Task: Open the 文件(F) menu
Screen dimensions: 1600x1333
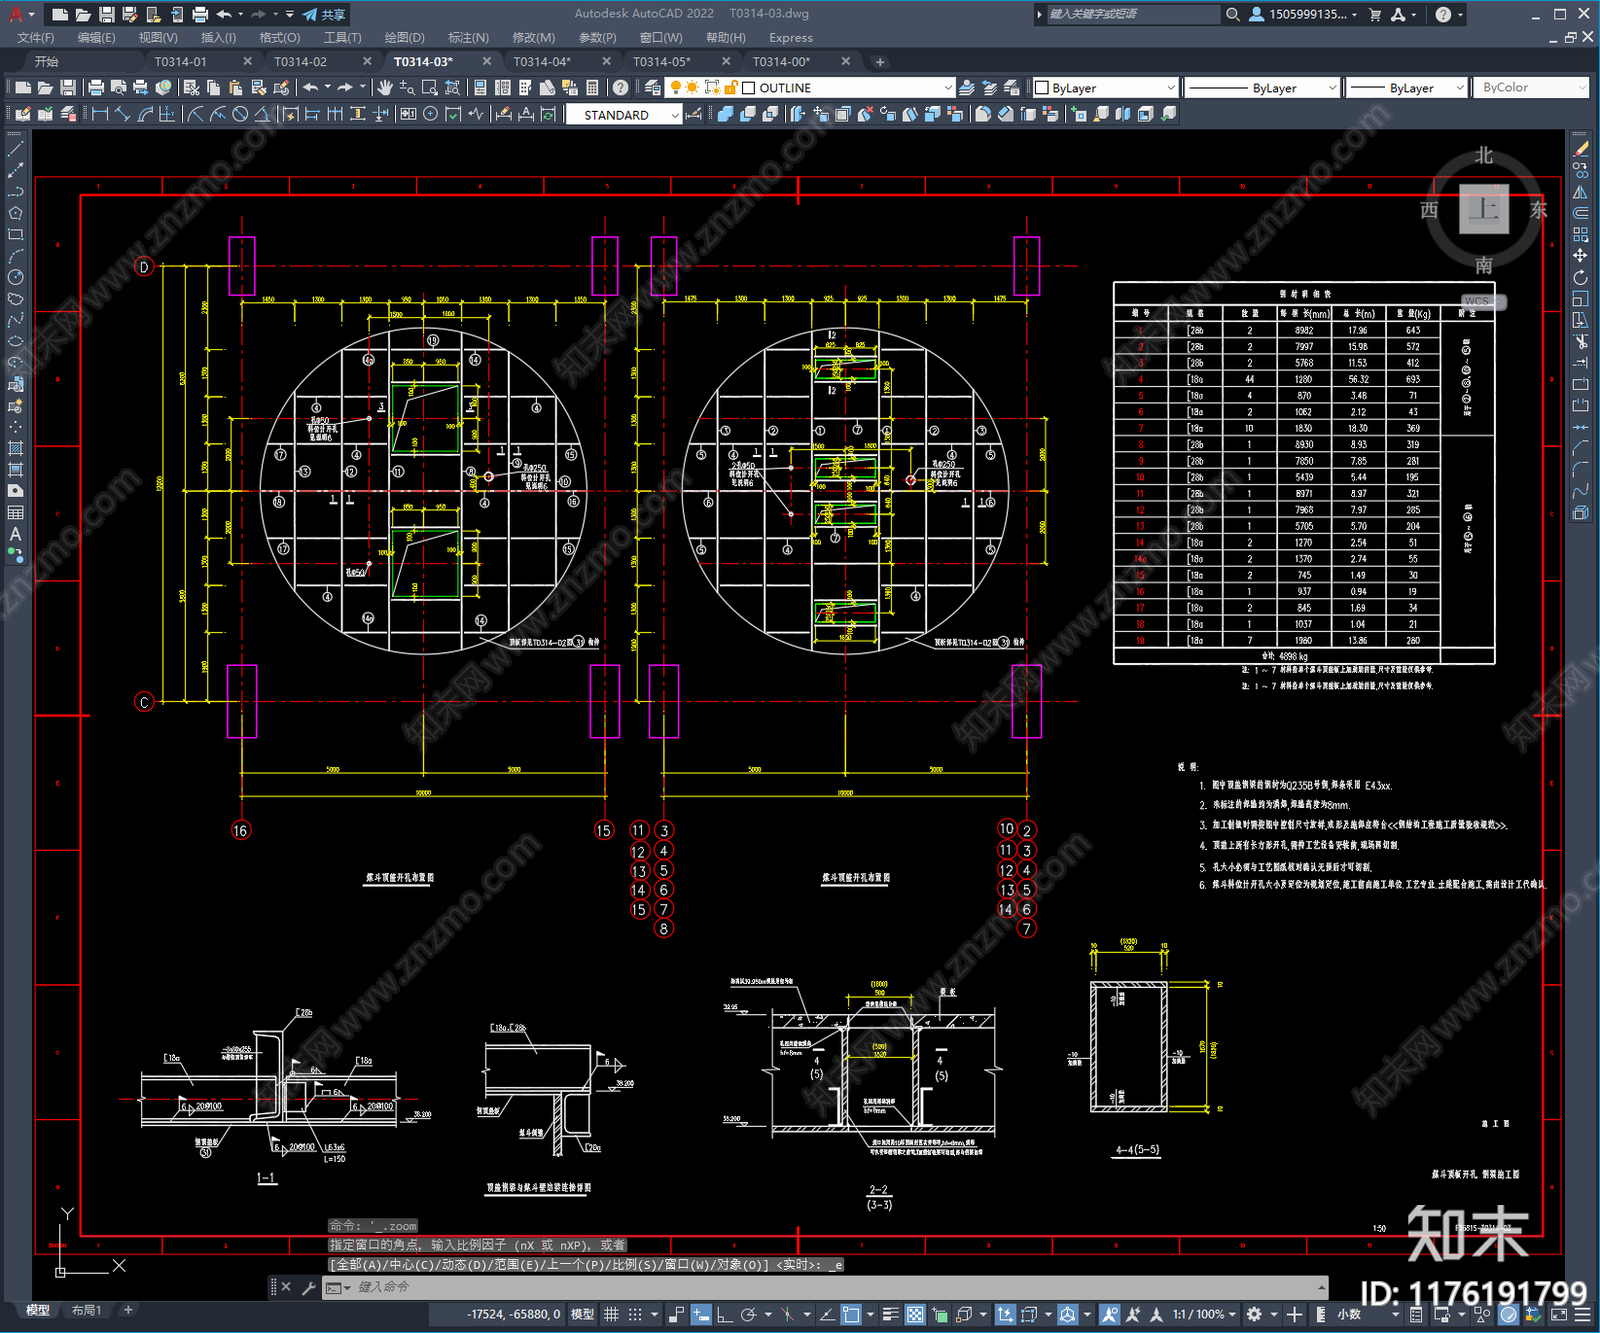Action: 35,37
